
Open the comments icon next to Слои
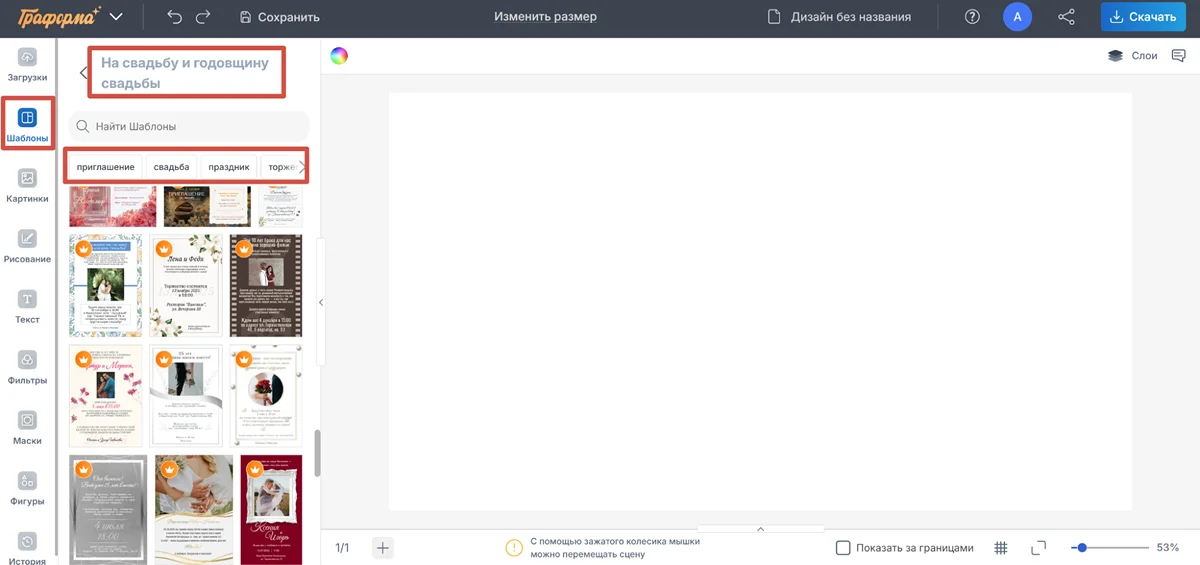click(x=1178, y=56)
